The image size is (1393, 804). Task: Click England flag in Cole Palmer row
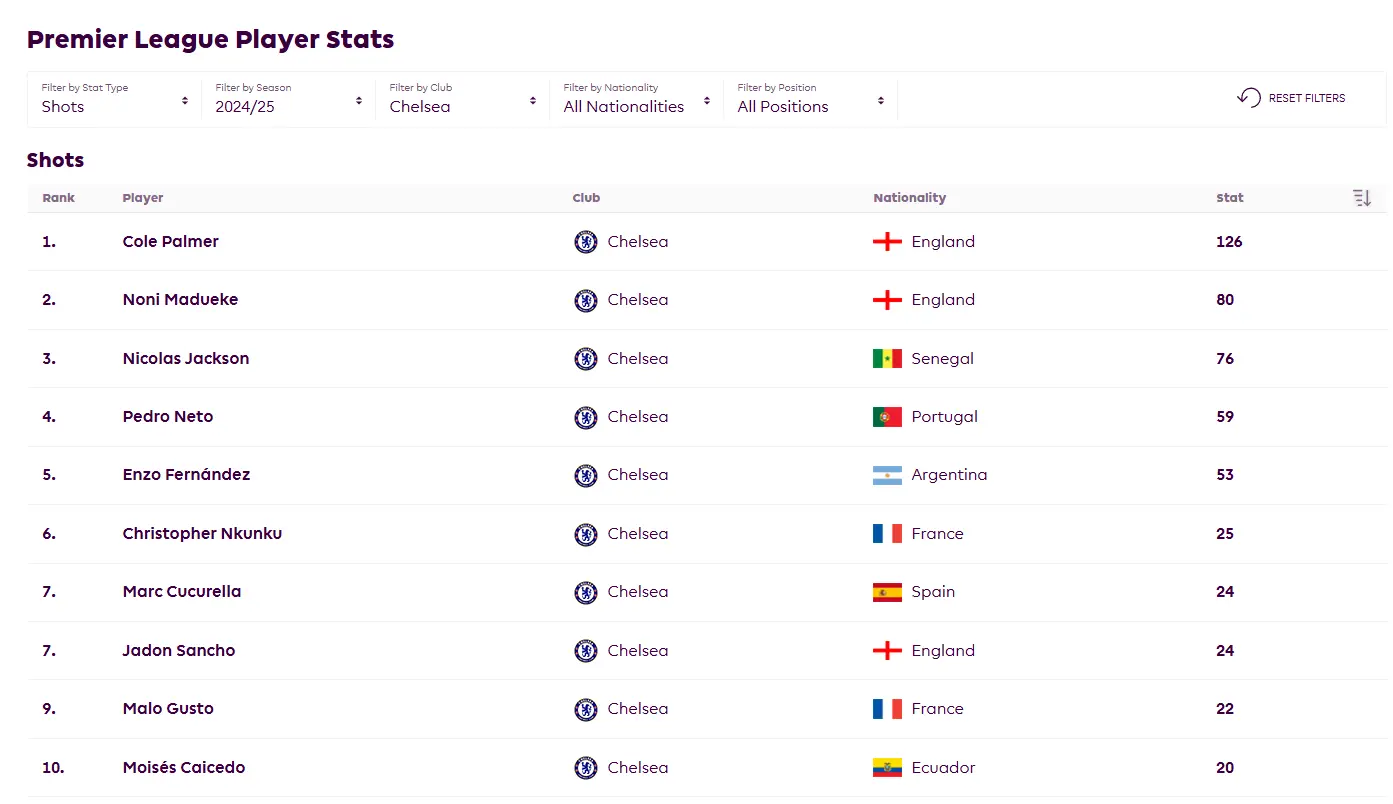point(887,242)
